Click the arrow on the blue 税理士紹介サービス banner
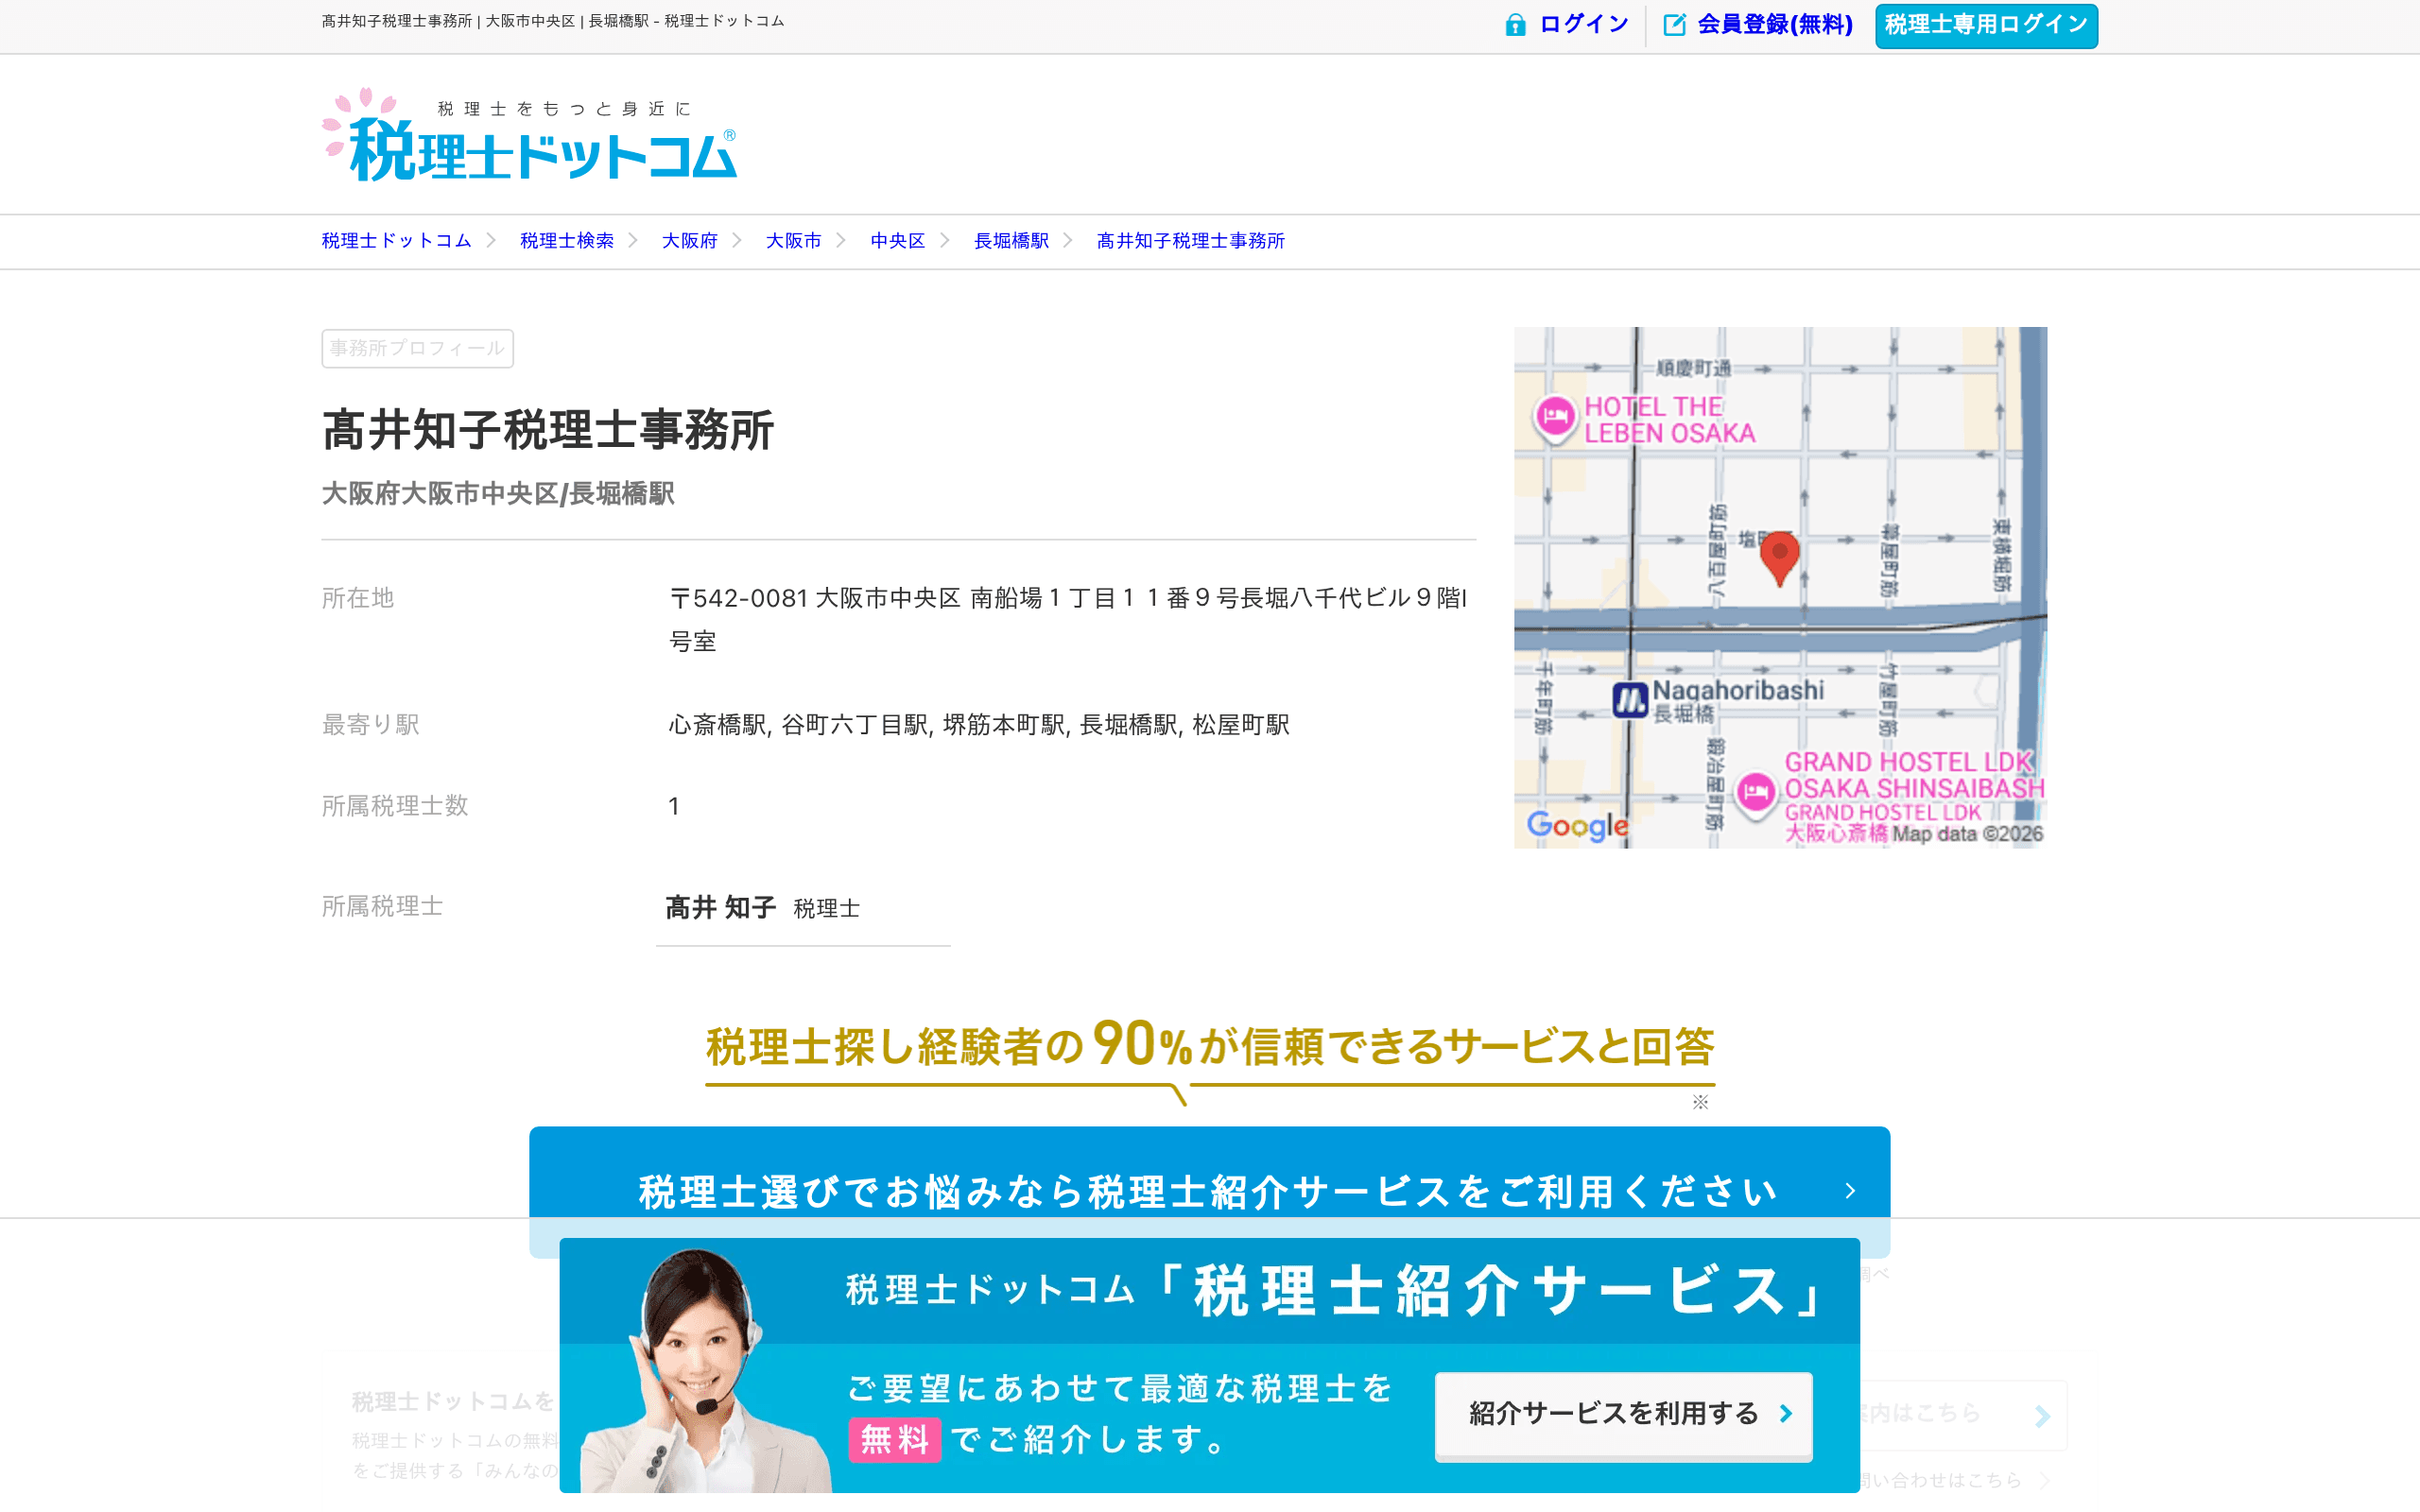The image size is (2420, 1512). coord(1850,1191)
